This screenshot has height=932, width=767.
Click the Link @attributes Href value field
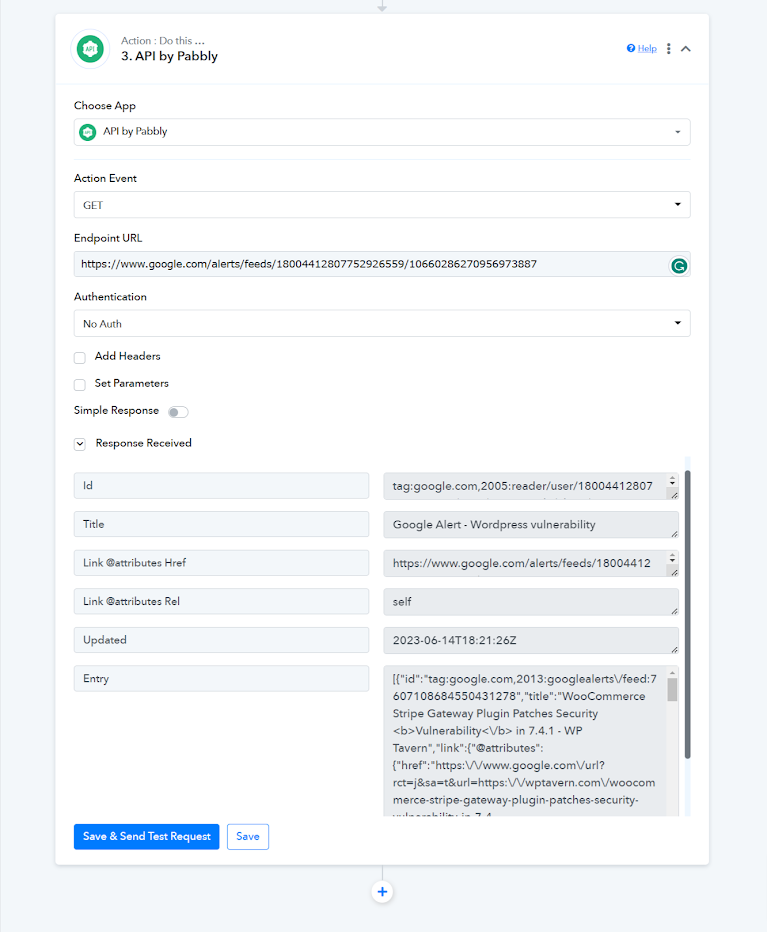point(531,563)
